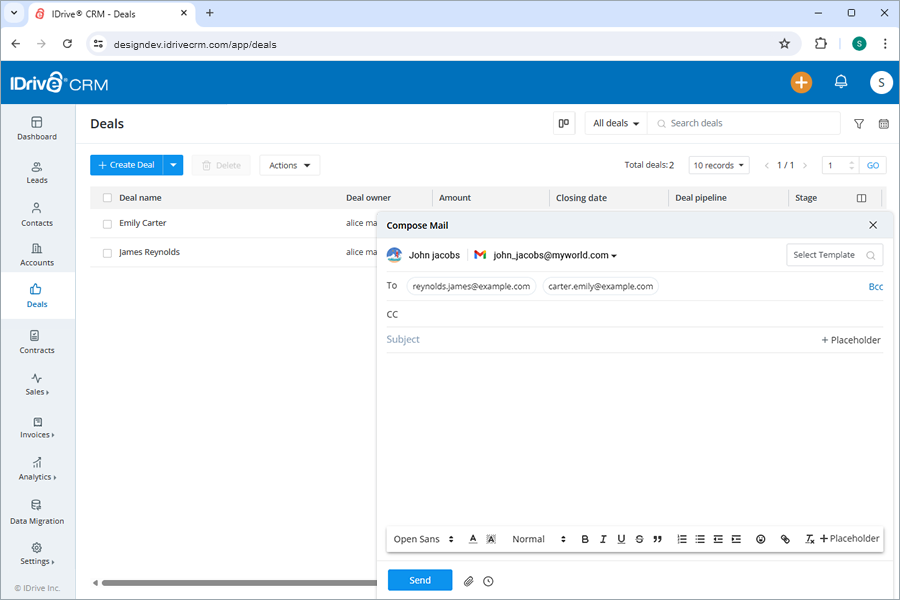Viewport: 900px width, 600px height.
Task: Select the checkbox next to Emily Carter
Action: tap(106, 222)
